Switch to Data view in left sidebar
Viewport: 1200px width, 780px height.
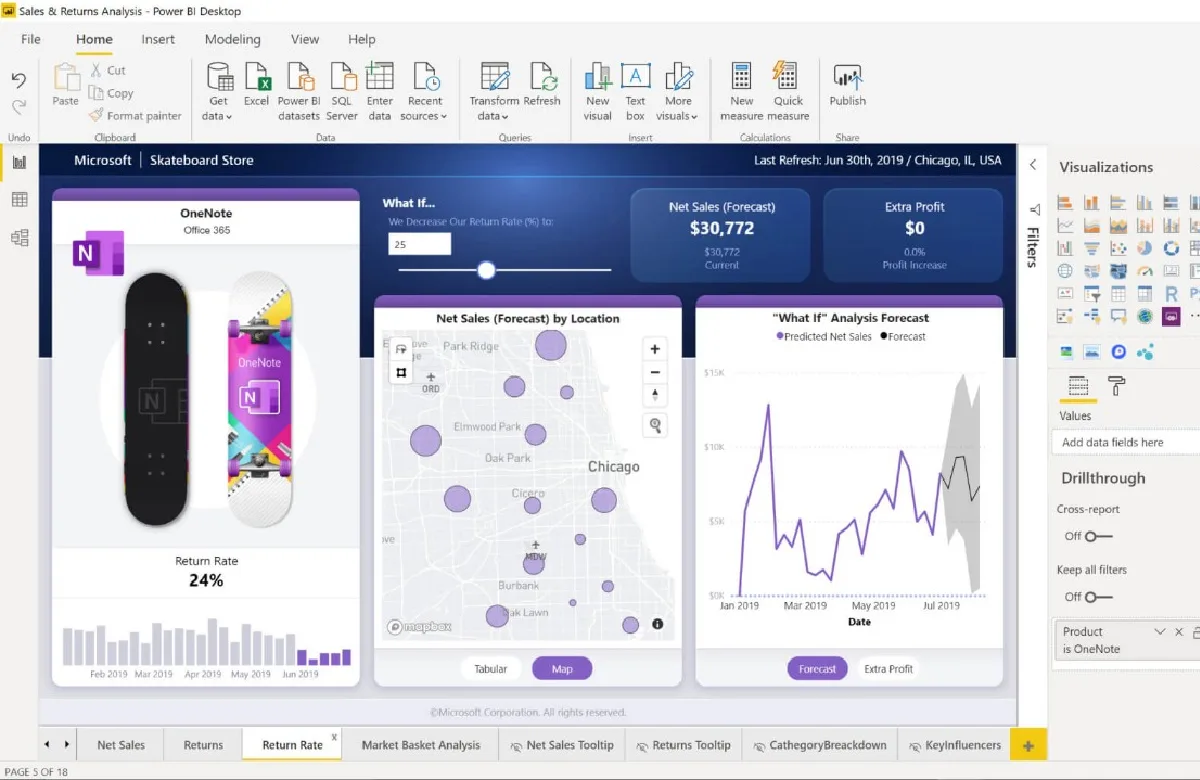(19, 200)
